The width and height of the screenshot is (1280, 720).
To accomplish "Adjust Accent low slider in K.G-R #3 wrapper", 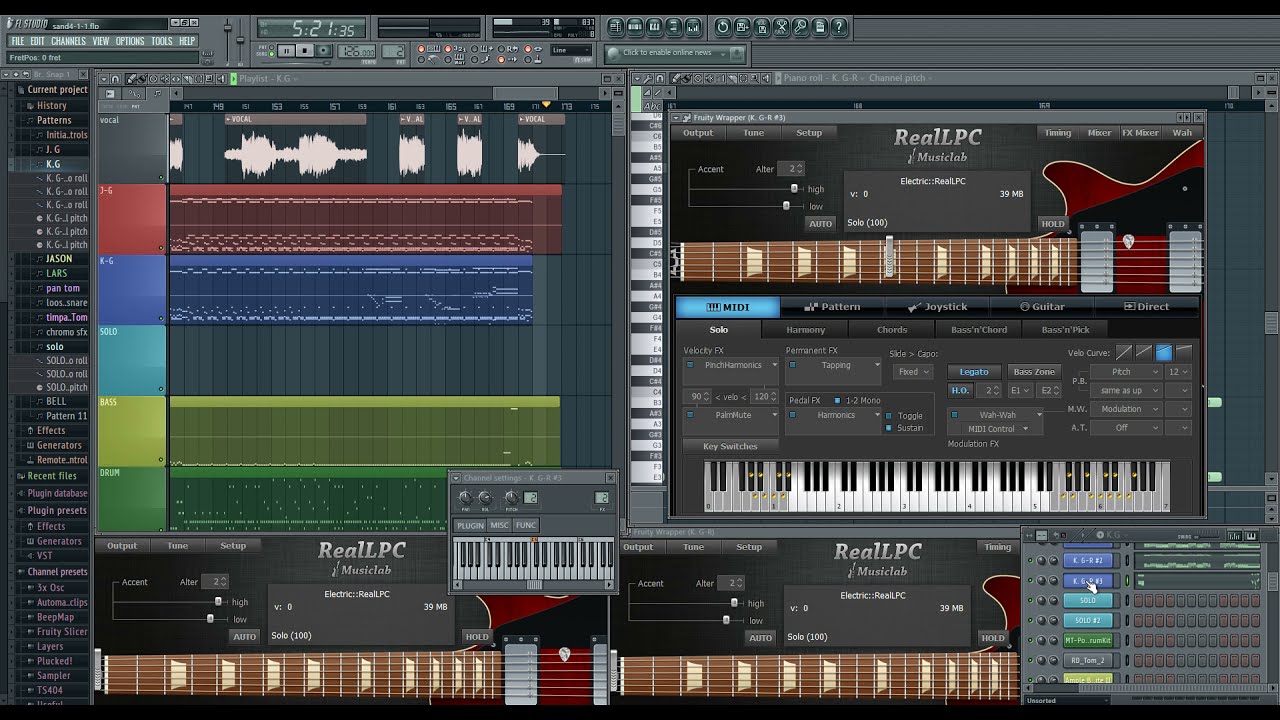I will [x=786, y=205].
